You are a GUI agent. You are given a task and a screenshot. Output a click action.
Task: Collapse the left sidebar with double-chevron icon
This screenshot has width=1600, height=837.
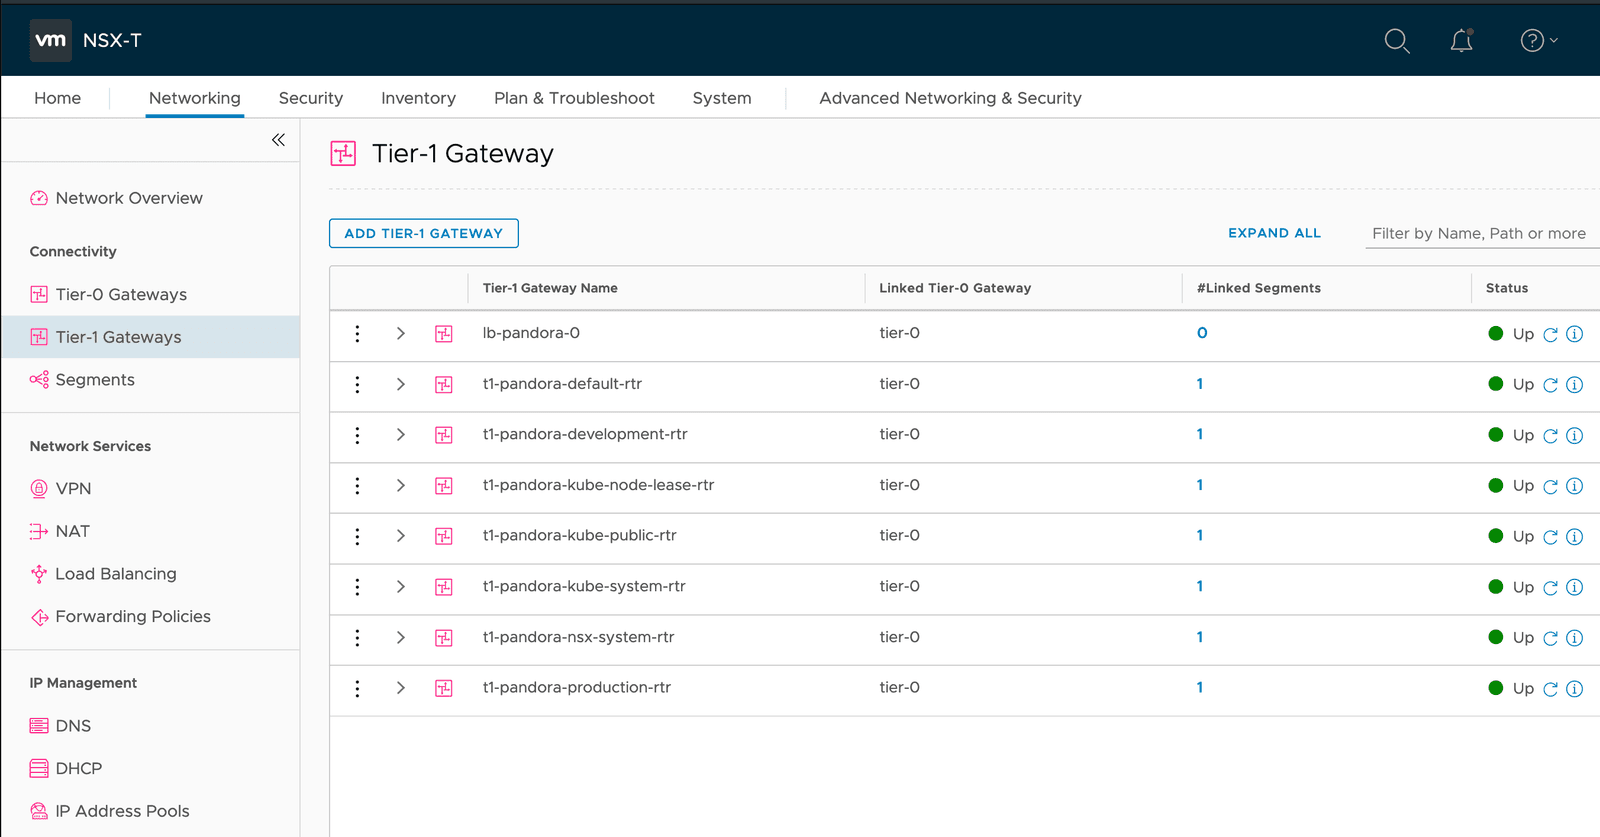pyautogui.click(x=278, y=140)
